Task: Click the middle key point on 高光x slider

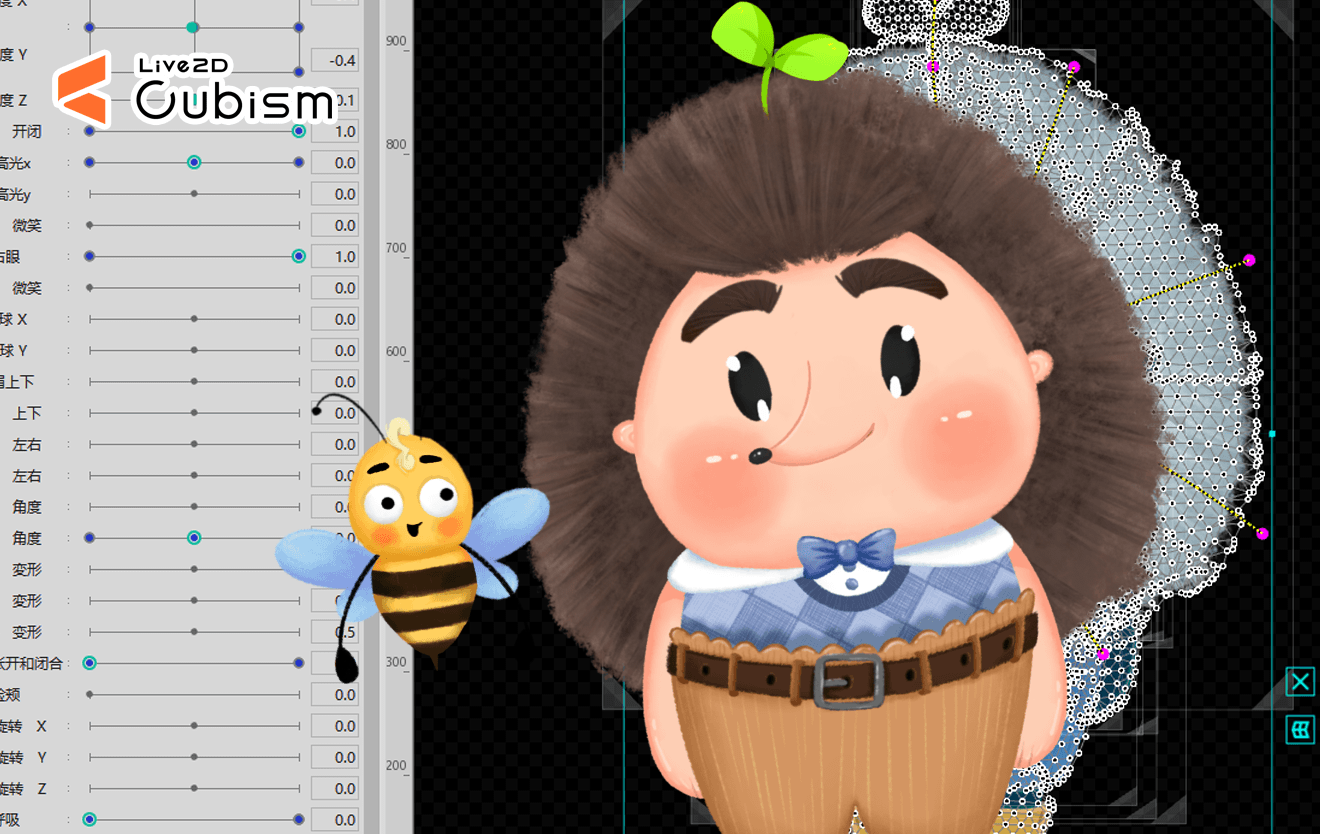Action: [194, 162]
